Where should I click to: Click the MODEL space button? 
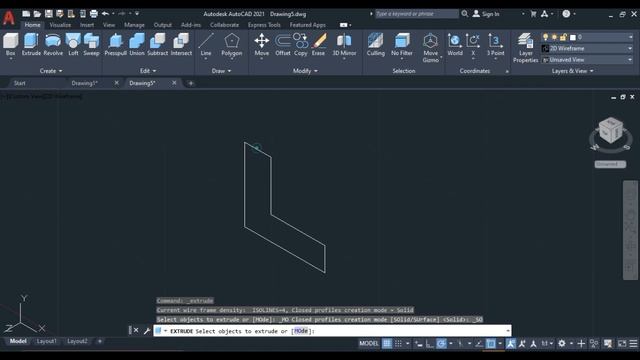click(x=369, y=344)
